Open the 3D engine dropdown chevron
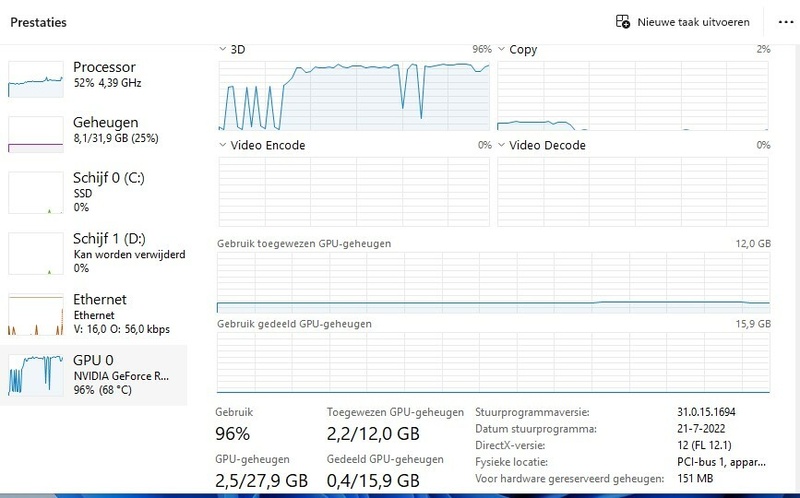This screenshot has height=498, width=800. (x=222, y=49)
